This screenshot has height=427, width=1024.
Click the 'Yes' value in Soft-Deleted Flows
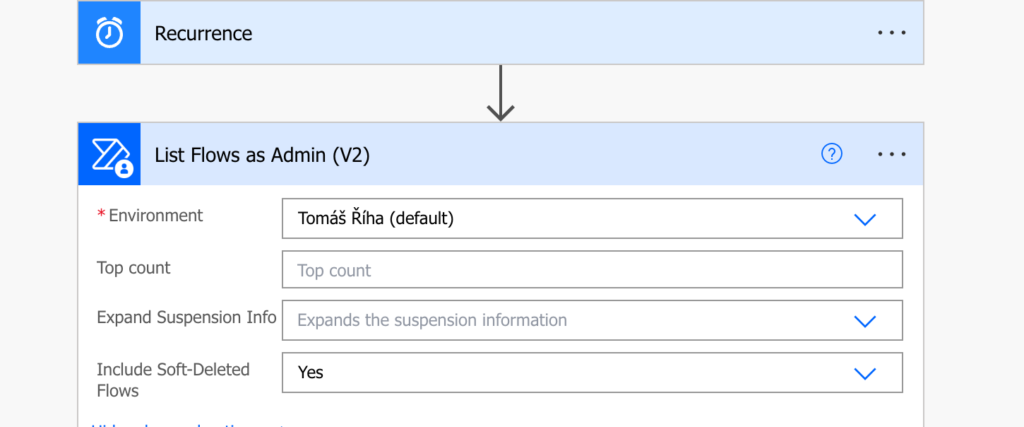(x=311, y=373)
